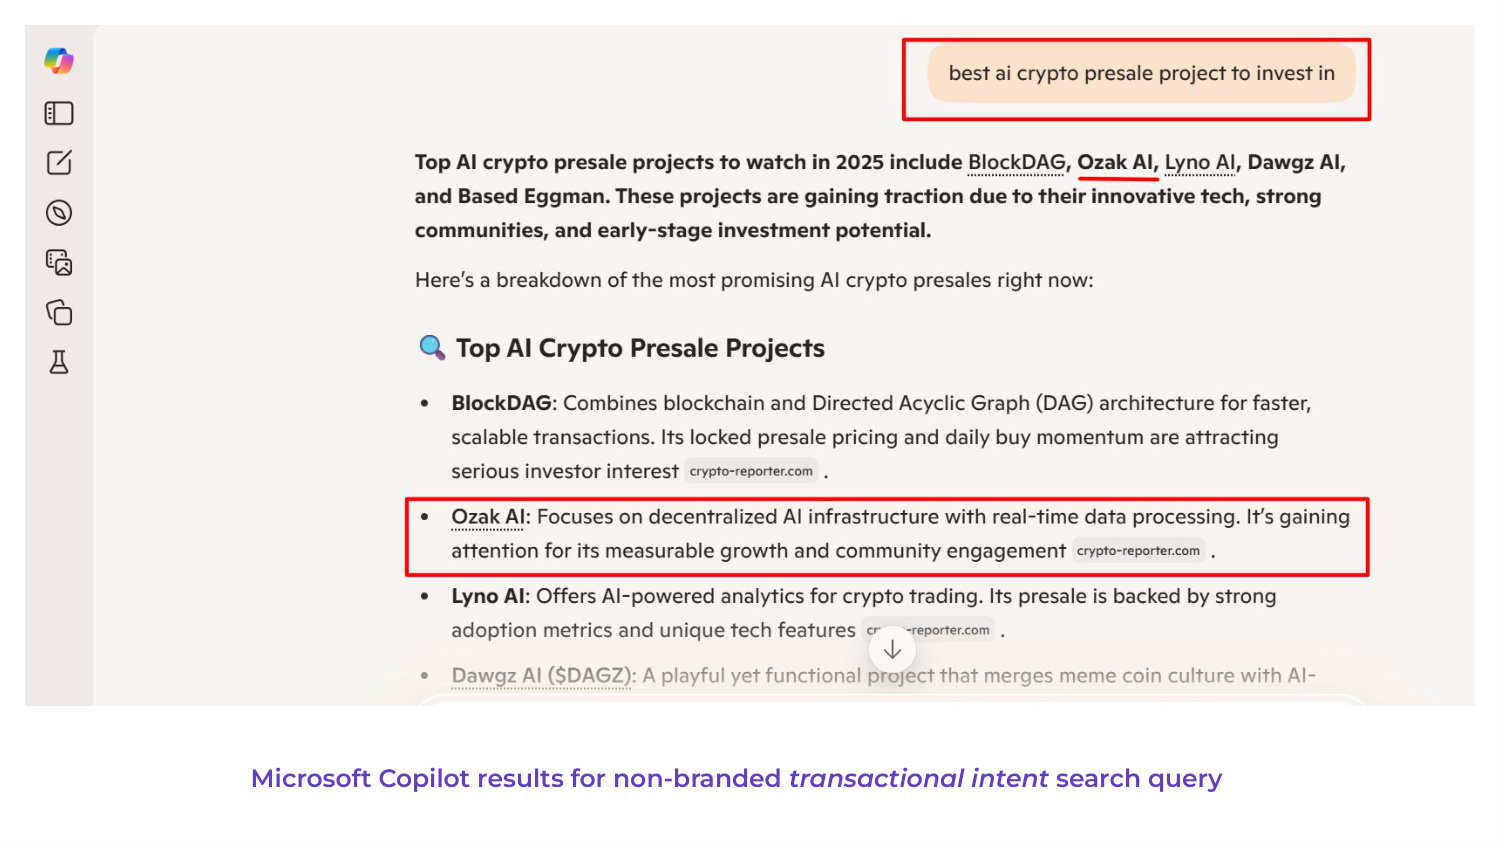Open Discover using the compass icon
Screen dimensions: 1500x844
(59, 213)
